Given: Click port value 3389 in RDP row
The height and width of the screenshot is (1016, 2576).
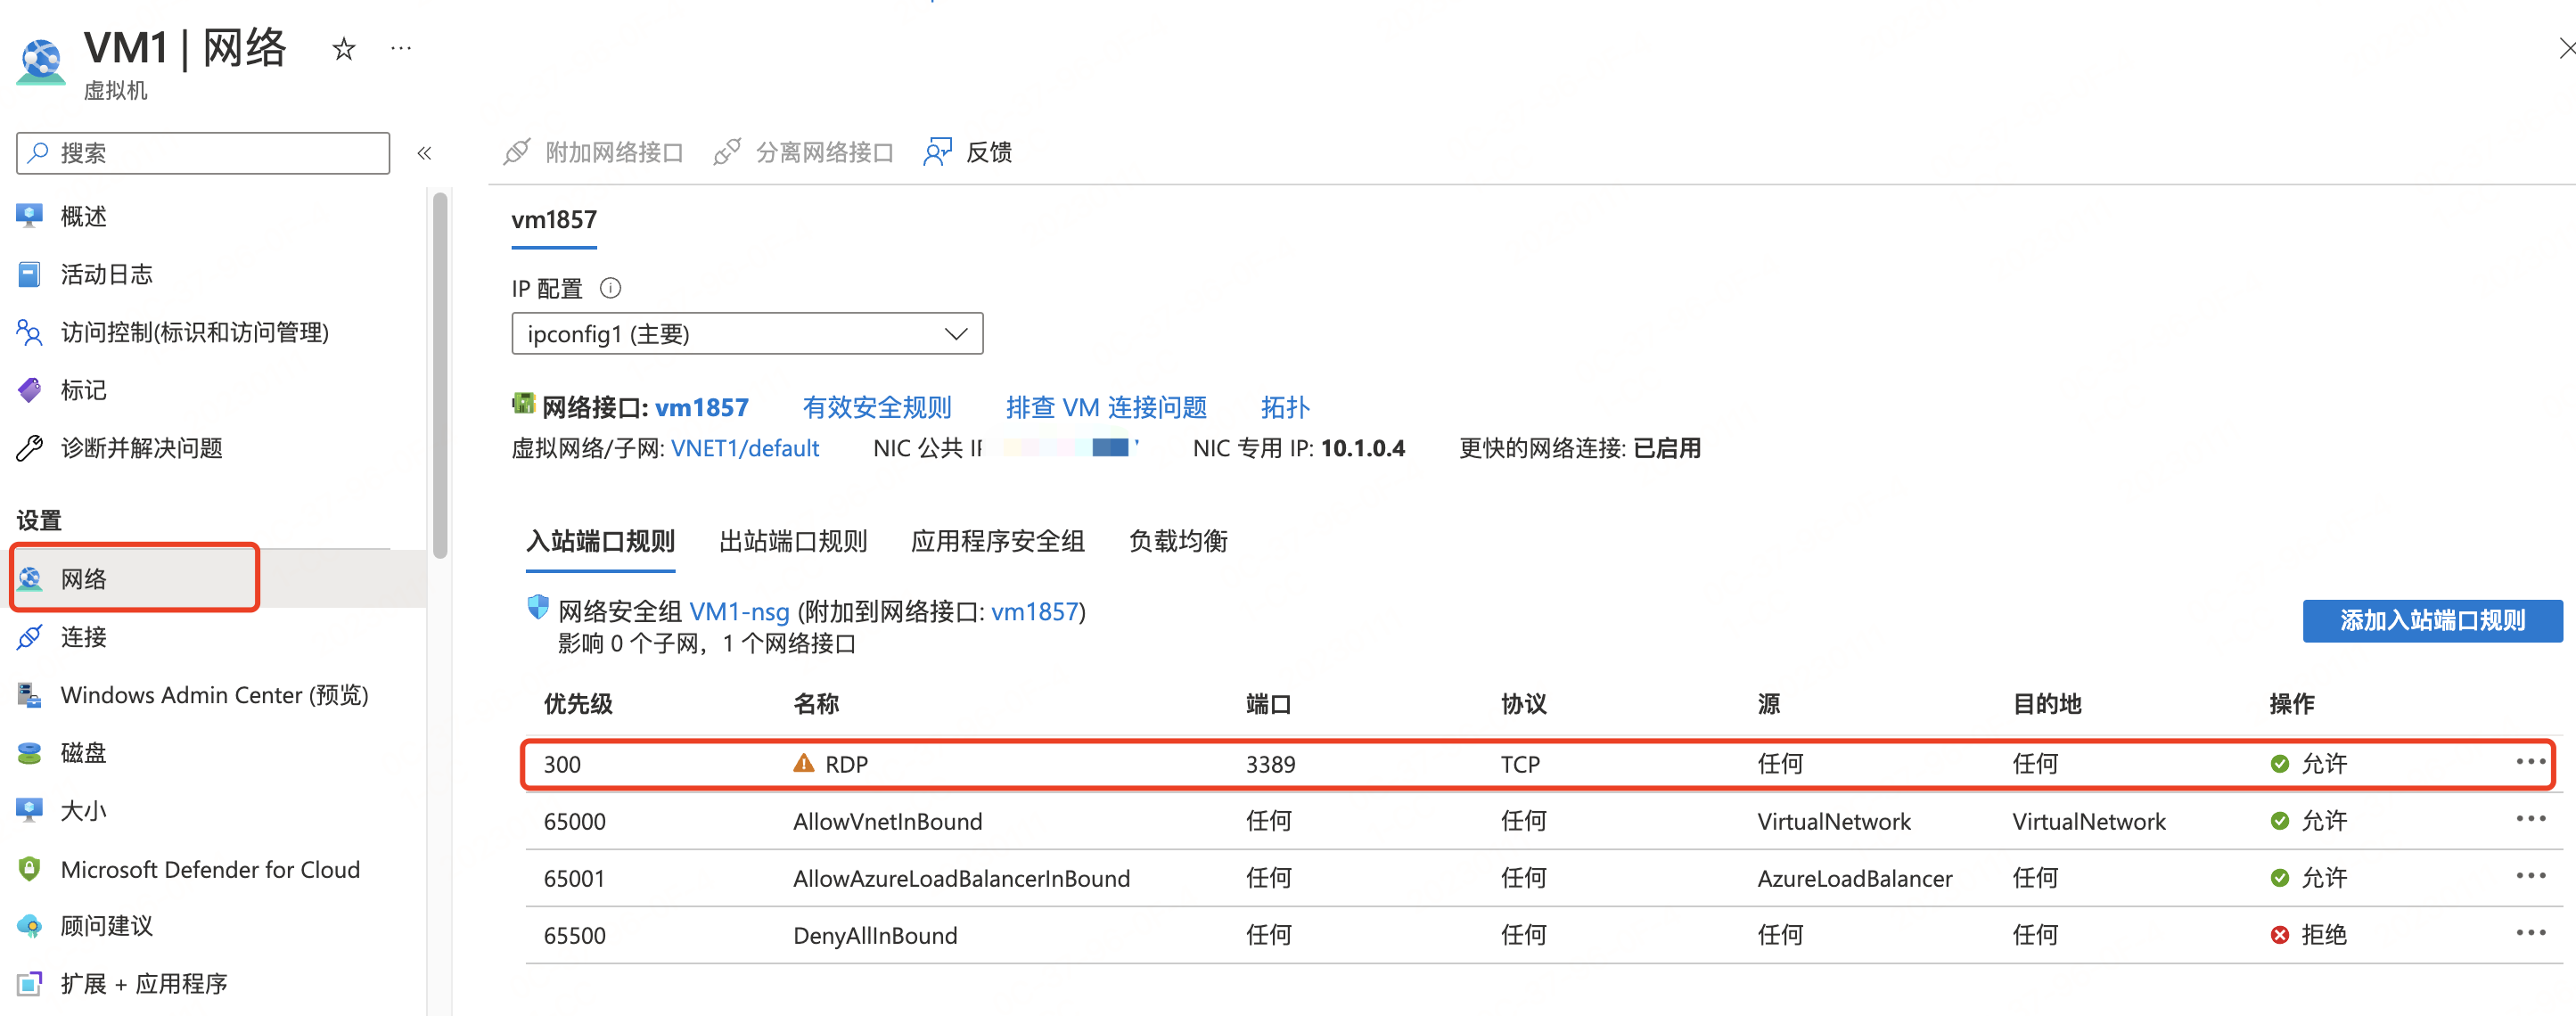Looking at the screenshot, I should pos(1270,765).
